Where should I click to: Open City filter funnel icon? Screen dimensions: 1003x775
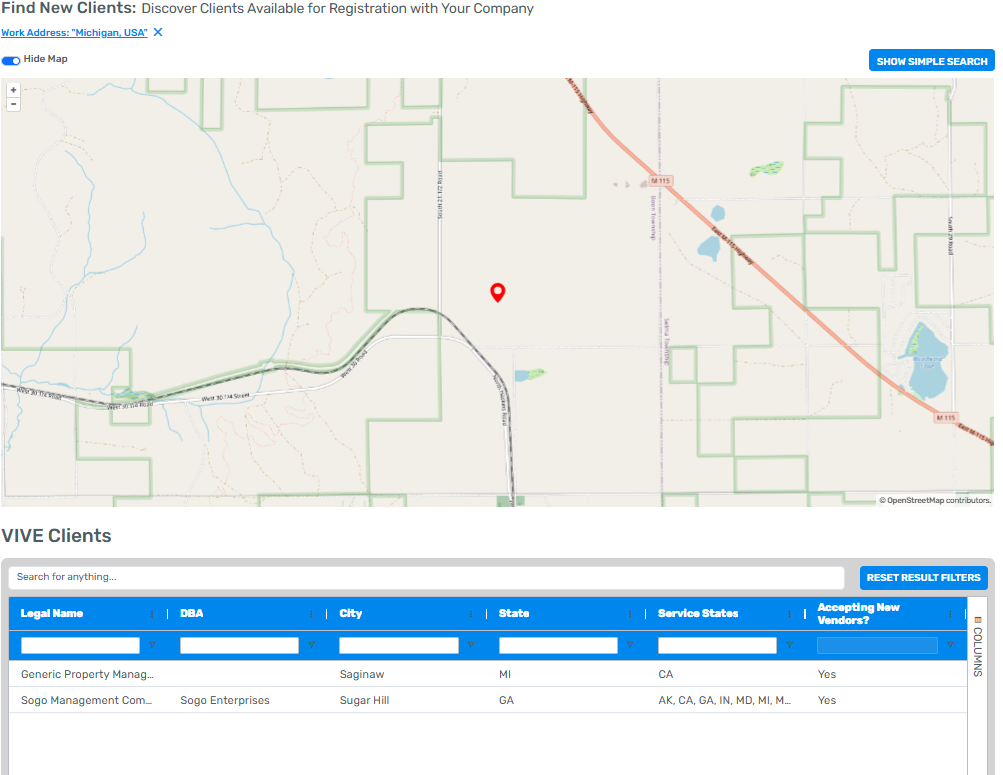point(471,645)
